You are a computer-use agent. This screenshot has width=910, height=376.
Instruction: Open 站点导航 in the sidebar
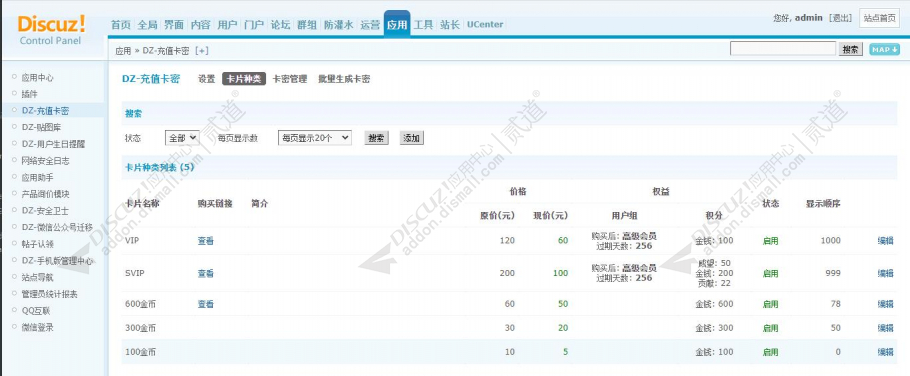coord(38,277)
